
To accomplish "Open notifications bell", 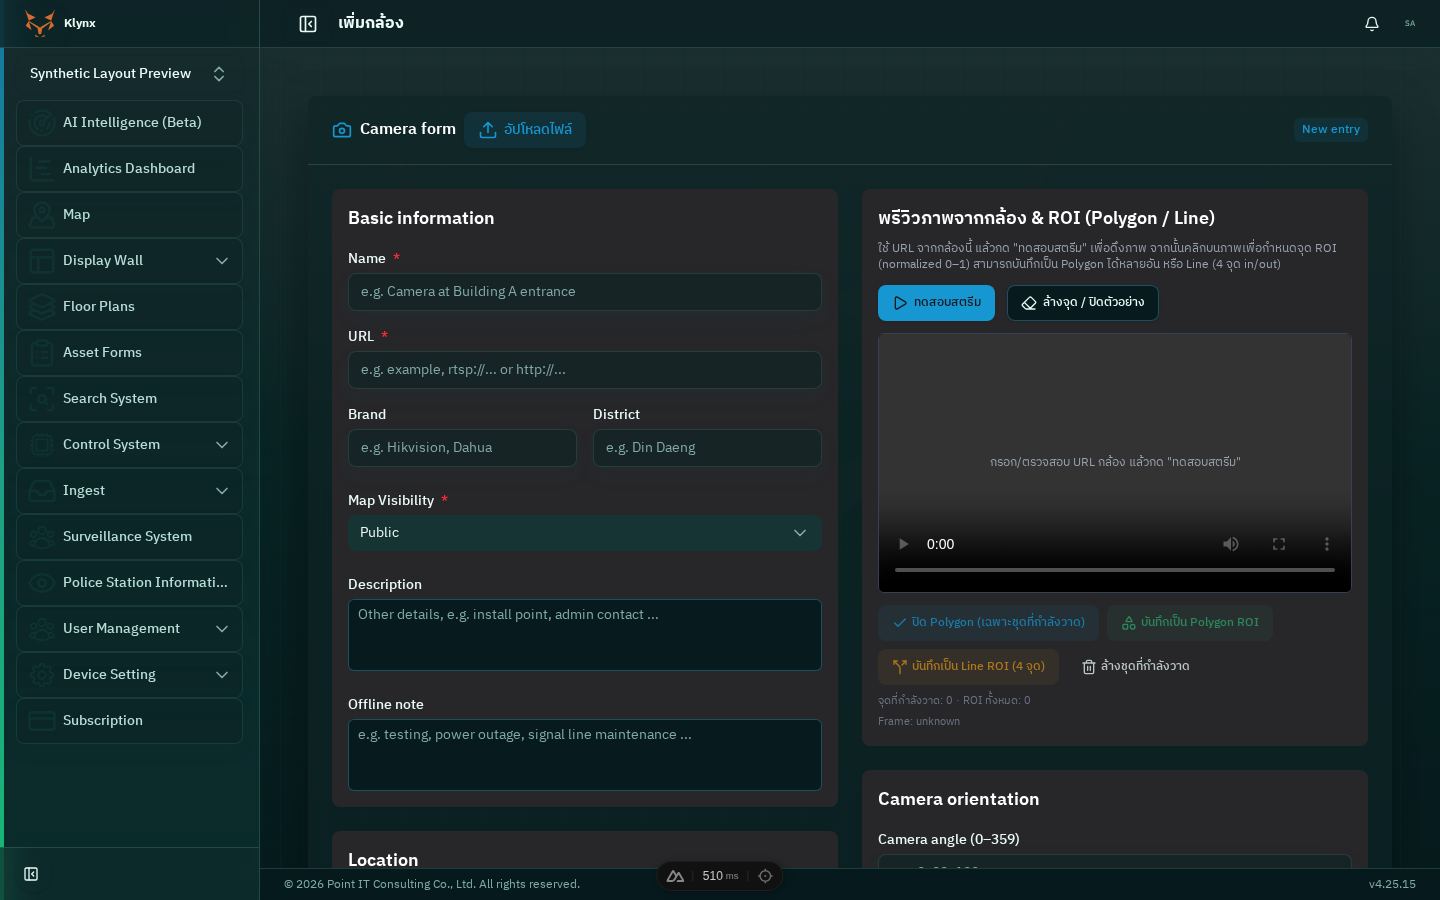I will click(1372, 24).
